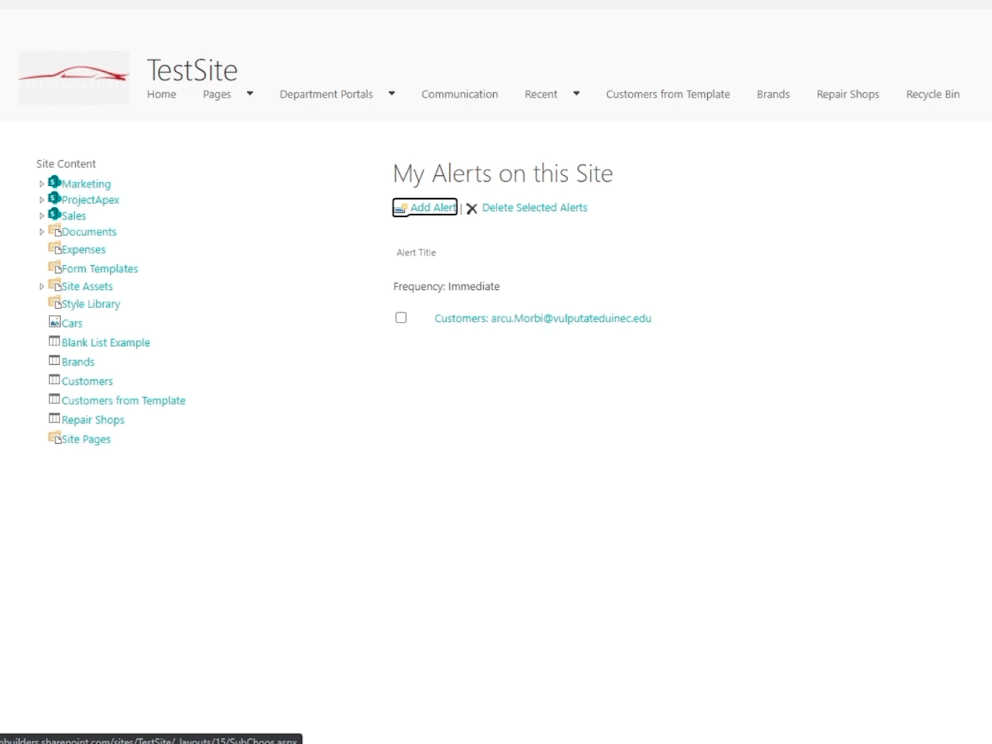Click the TestSite car logo
Image resolution: width=992 pixels, height=744 pixels.
pyautogui.click(x=74, y=77)
